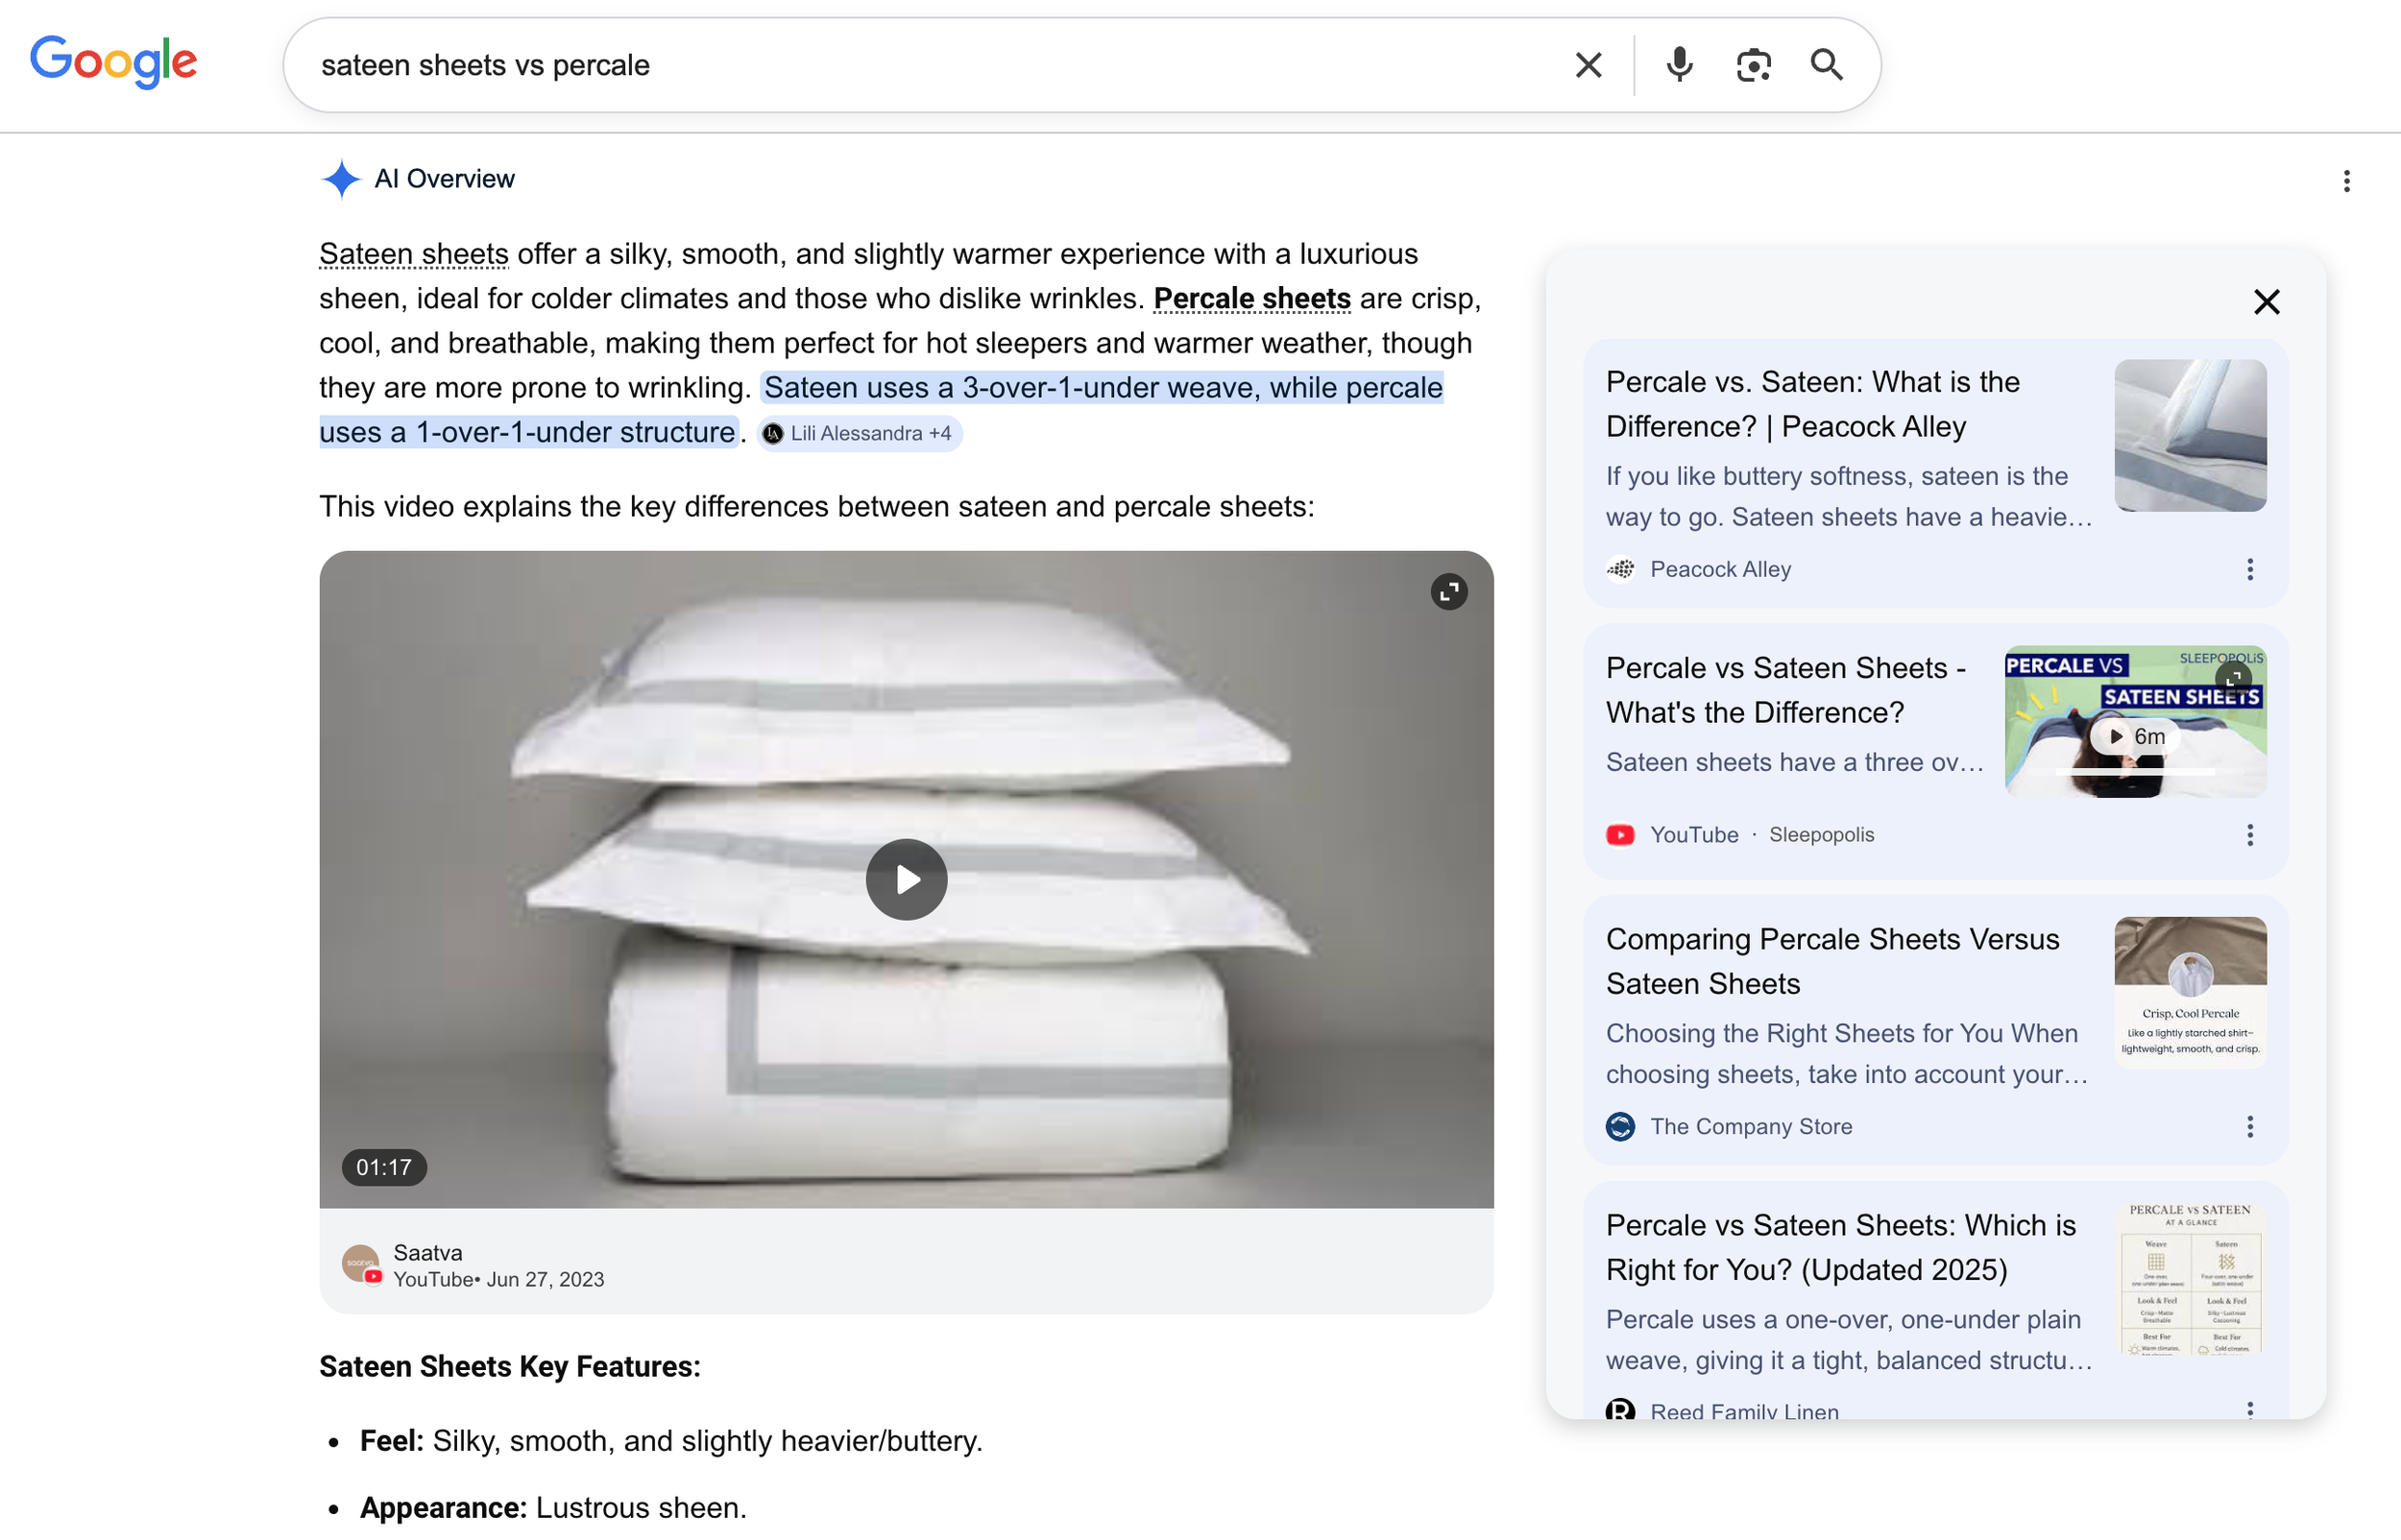Screen dimensions: 2401x1540
Task: Open Comparing Percale Sheets Versus Sateen article
Action: tap(1831, 961)
